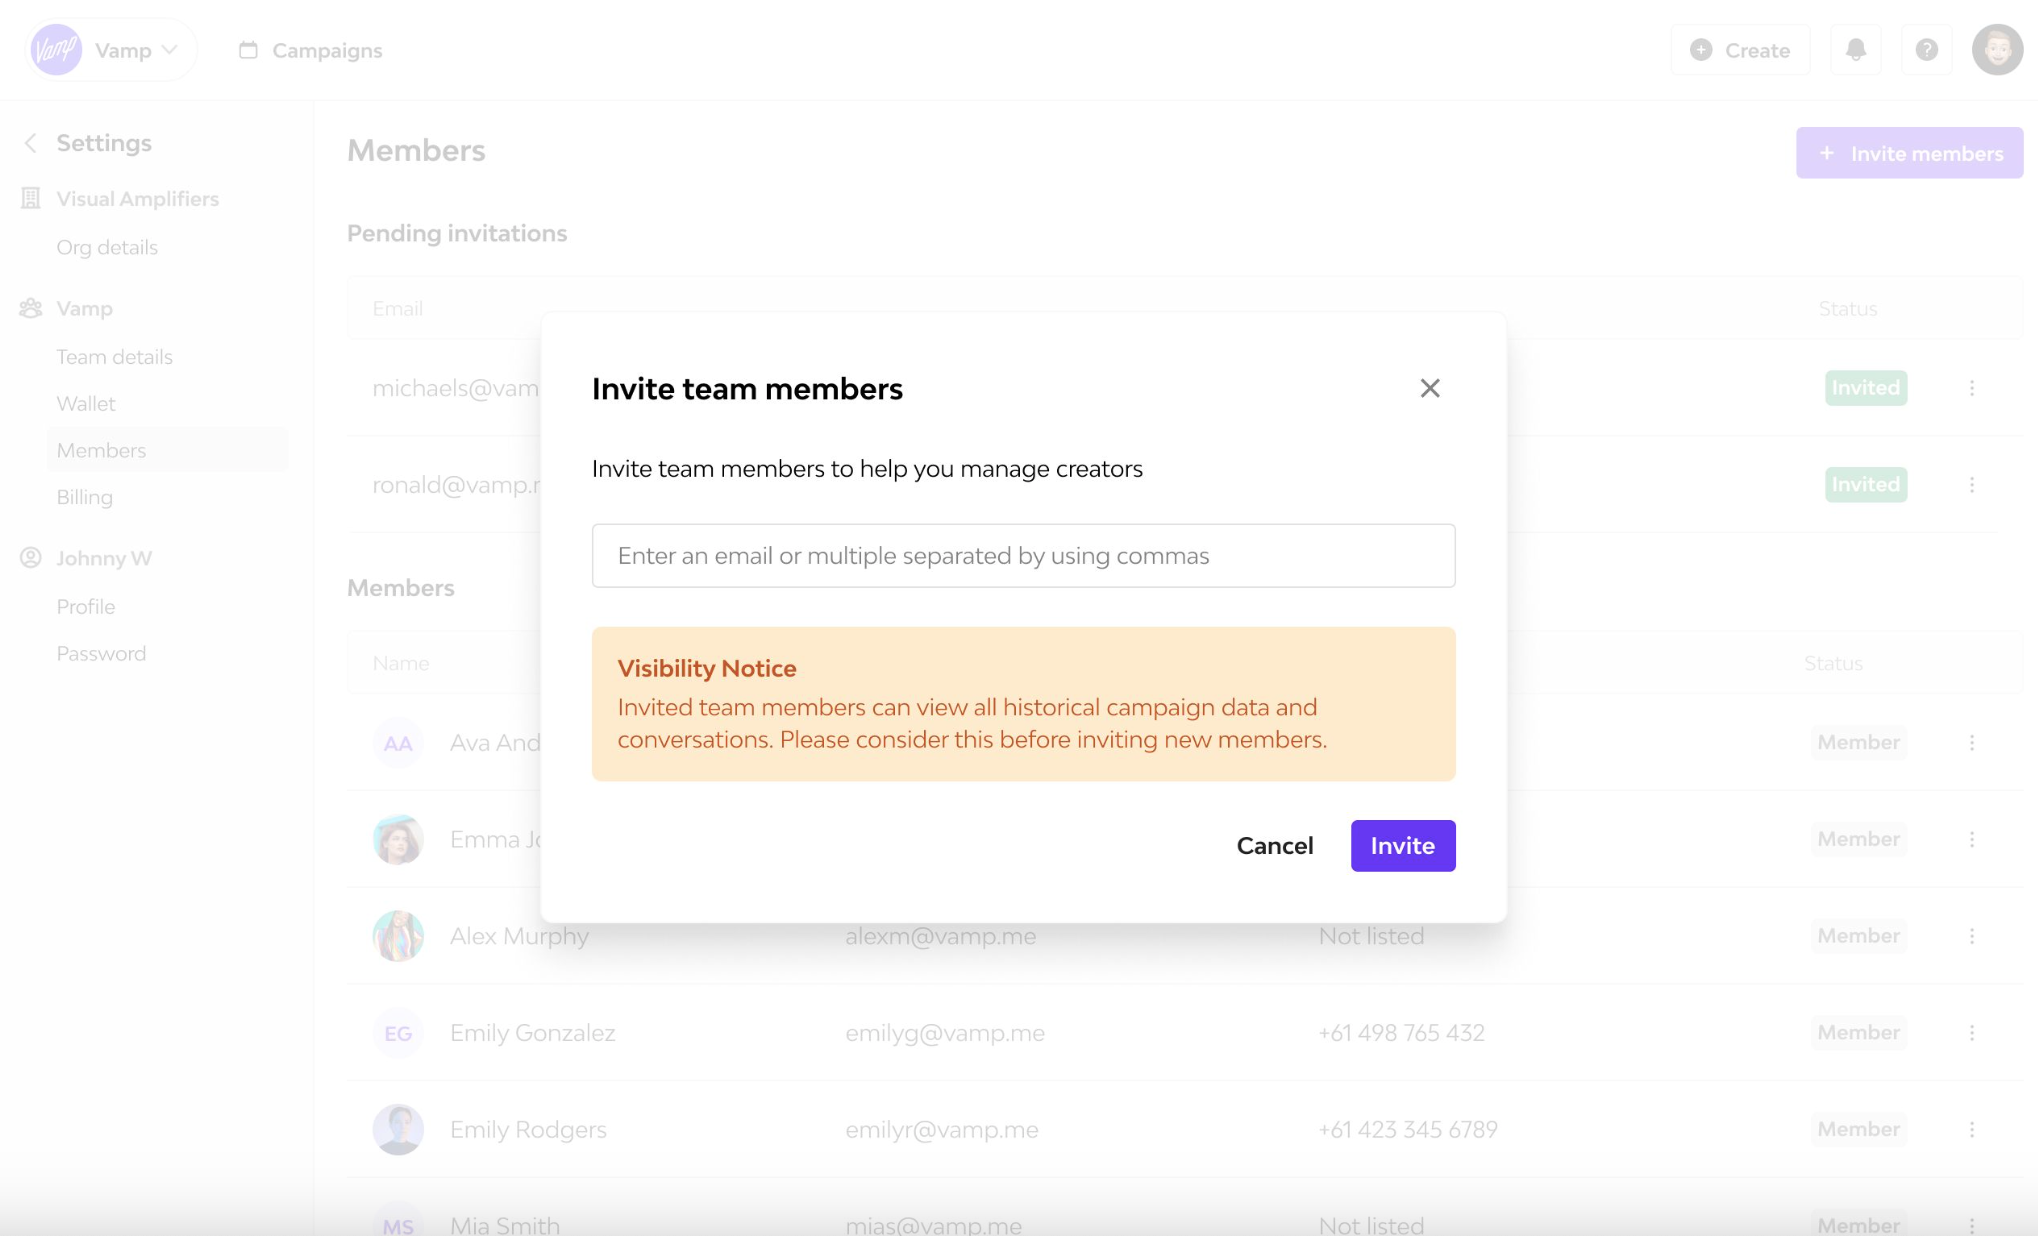
Task: Open options menu for Emily Rodgers
Action: point(1971,1130)
